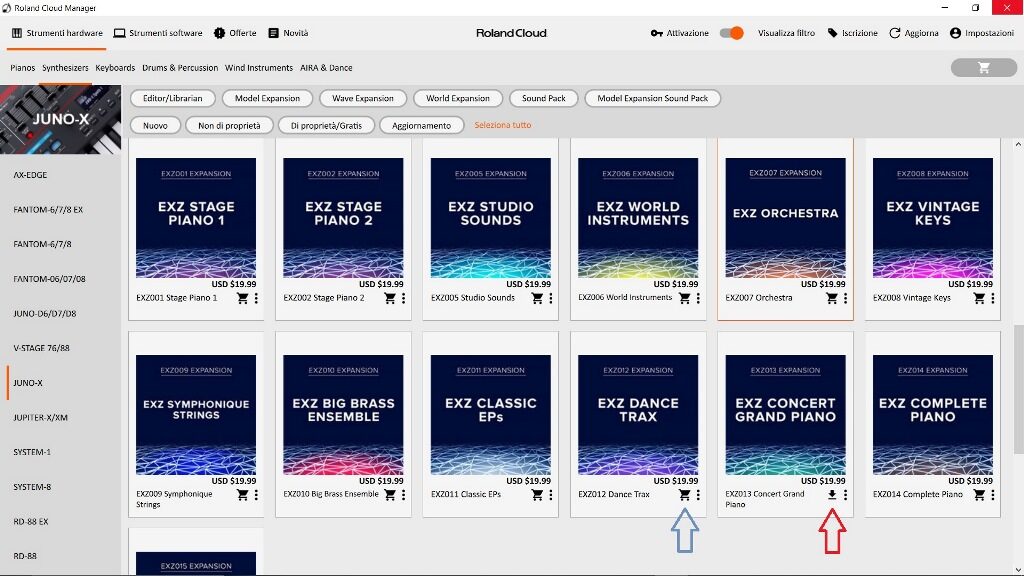The height and width of the screenshot is (576, 1024).
Task: Open more options for EXZ012 Dance Trax
Action: click(x=698, y=494)
